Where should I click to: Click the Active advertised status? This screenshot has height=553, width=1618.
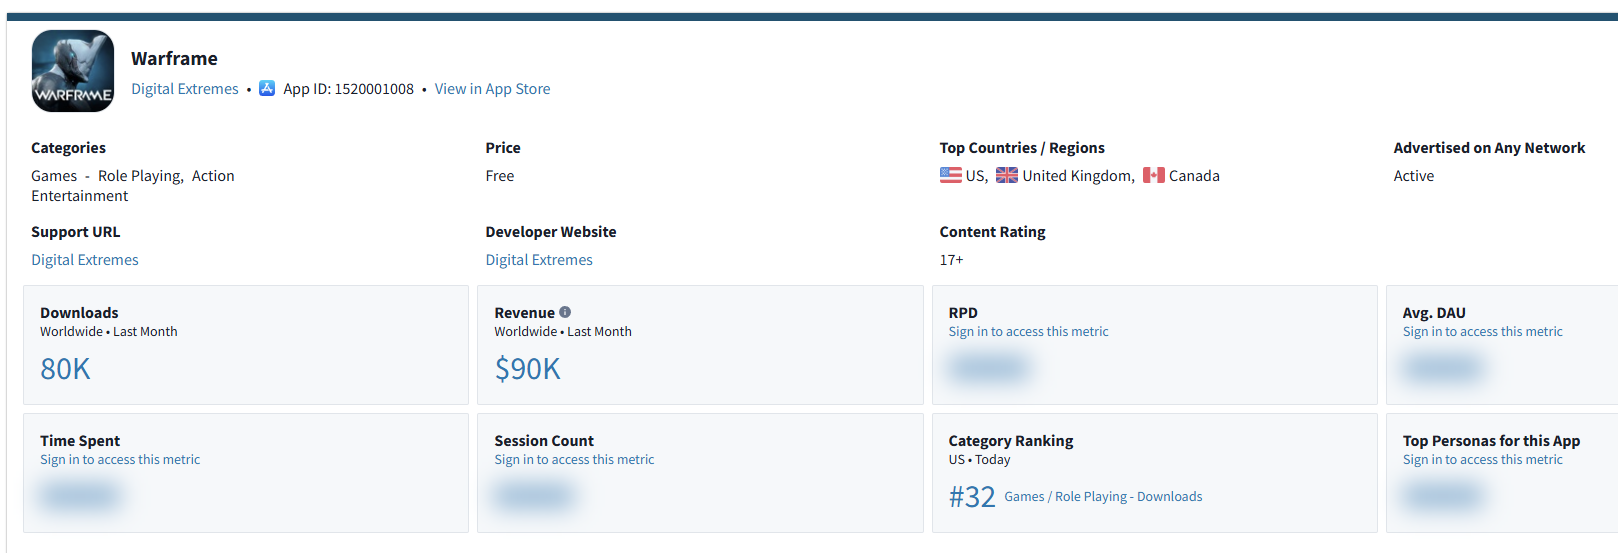1414,176
